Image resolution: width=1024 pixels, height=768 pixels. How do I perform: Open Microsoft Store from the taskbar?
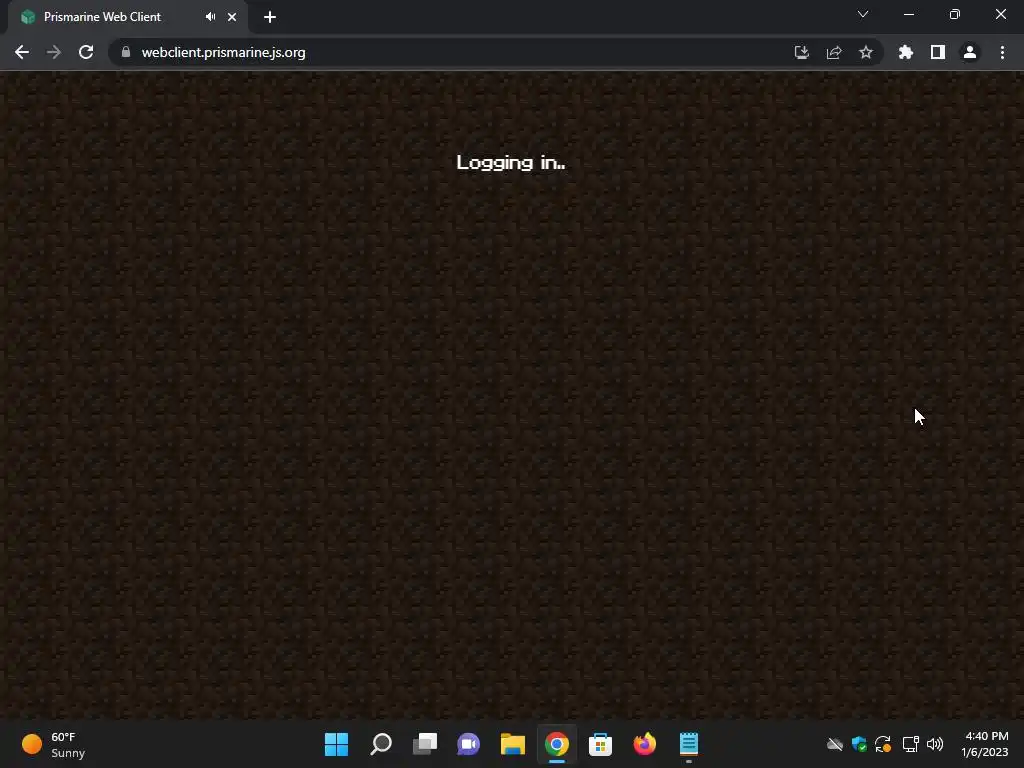600,744
